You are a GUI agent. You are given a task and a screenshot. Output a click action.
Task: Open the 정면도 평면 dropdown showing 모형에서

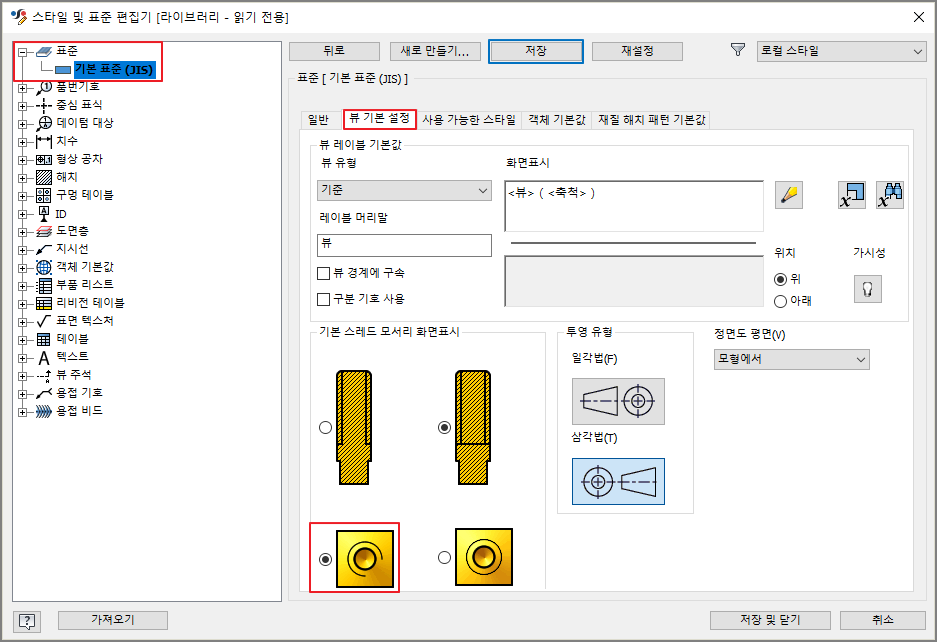click(790, 359)
